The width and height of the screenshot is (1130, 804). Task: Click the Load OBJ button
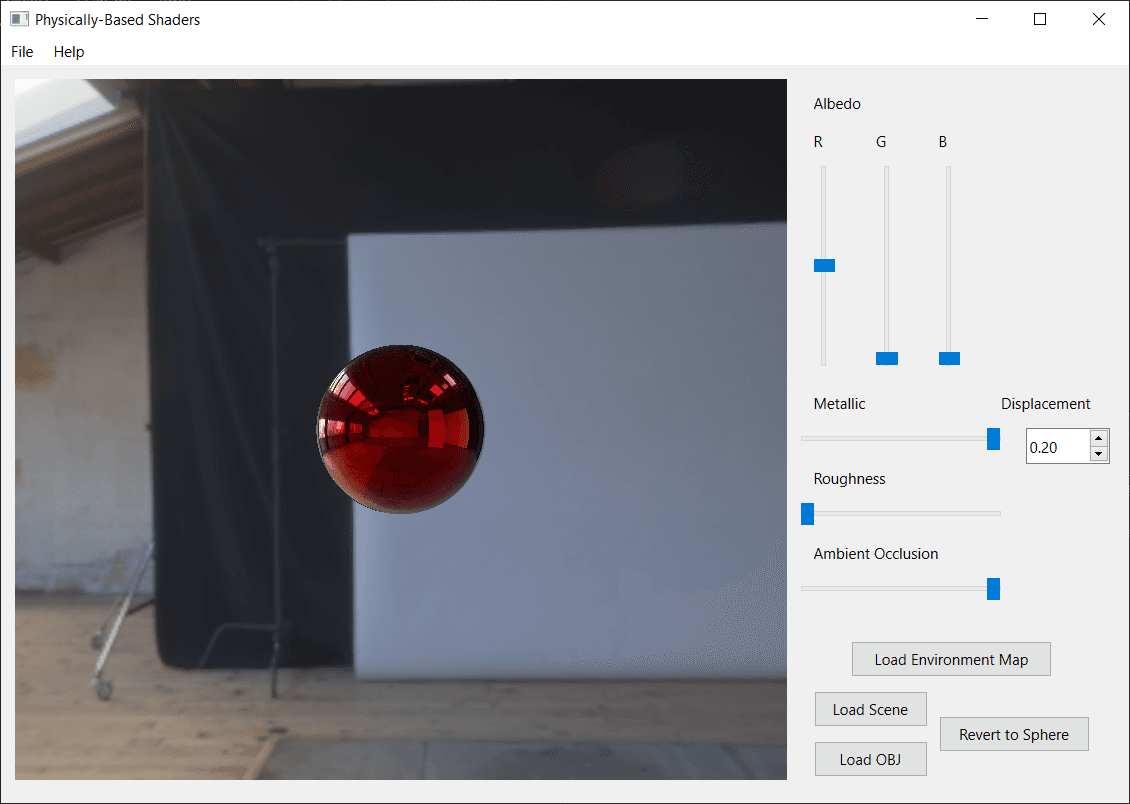pyautogui.click(x=871, y=759)
